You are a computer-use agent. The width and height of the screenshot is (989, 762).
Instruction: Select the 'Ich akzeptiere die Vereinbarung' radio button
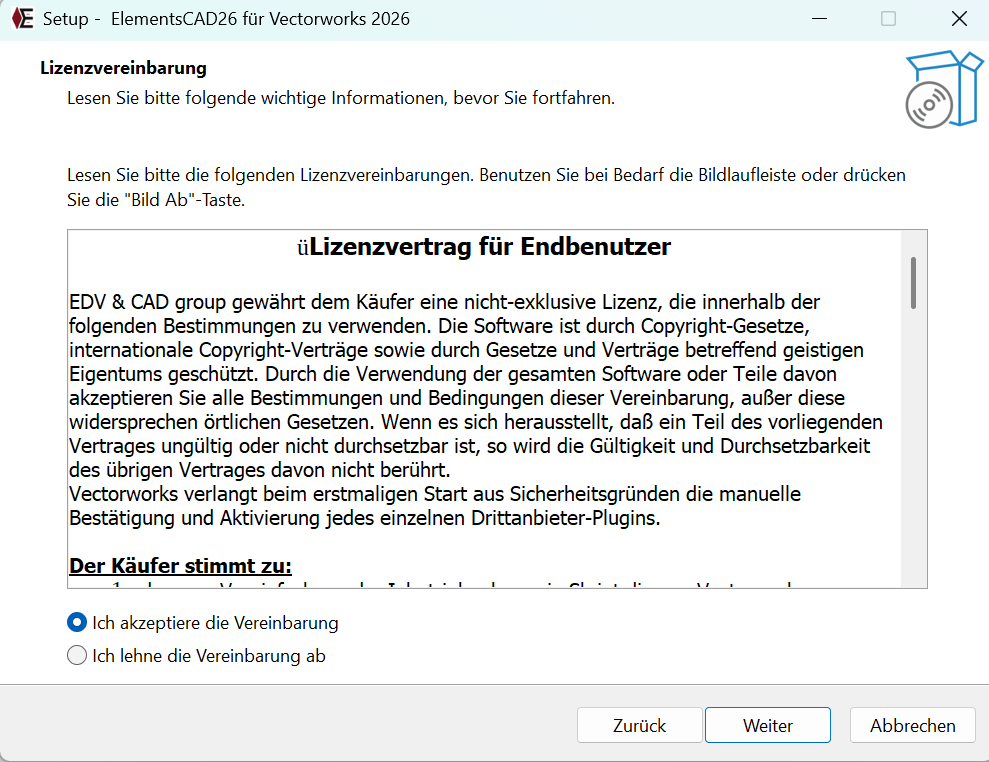coord(77,623)
